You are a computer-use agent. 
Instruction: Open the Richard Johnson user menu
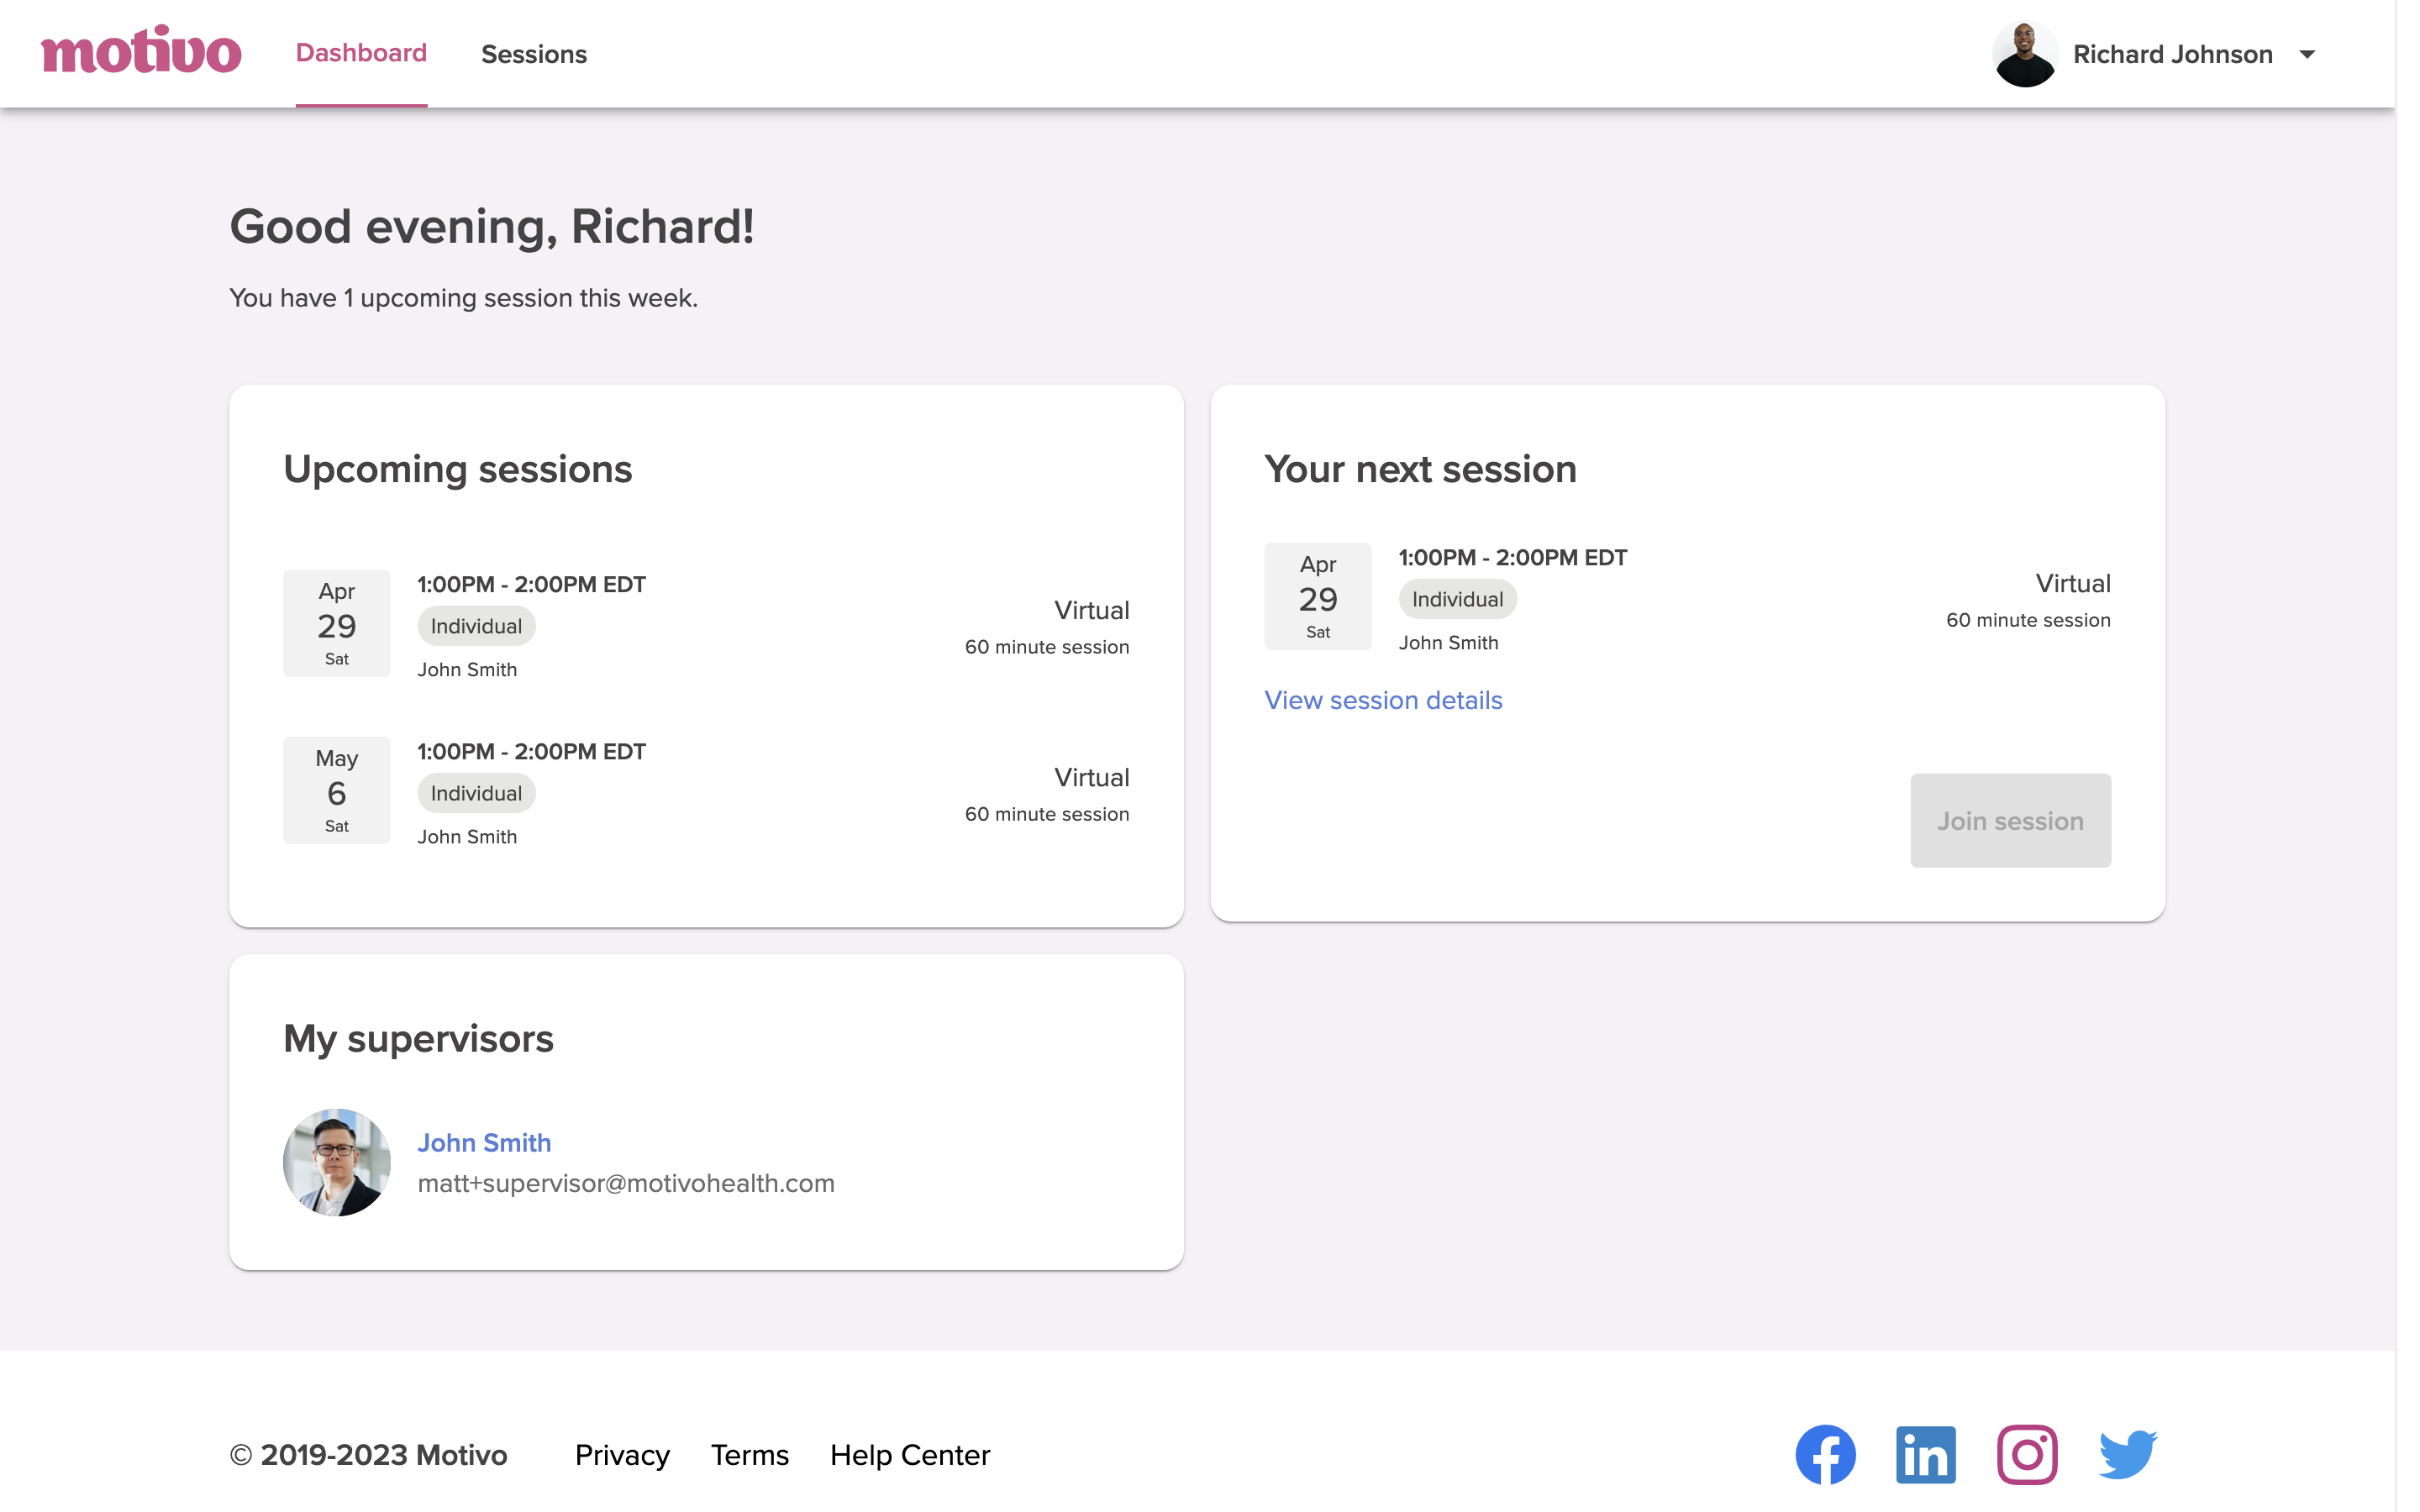click(x=2172, y=54)
